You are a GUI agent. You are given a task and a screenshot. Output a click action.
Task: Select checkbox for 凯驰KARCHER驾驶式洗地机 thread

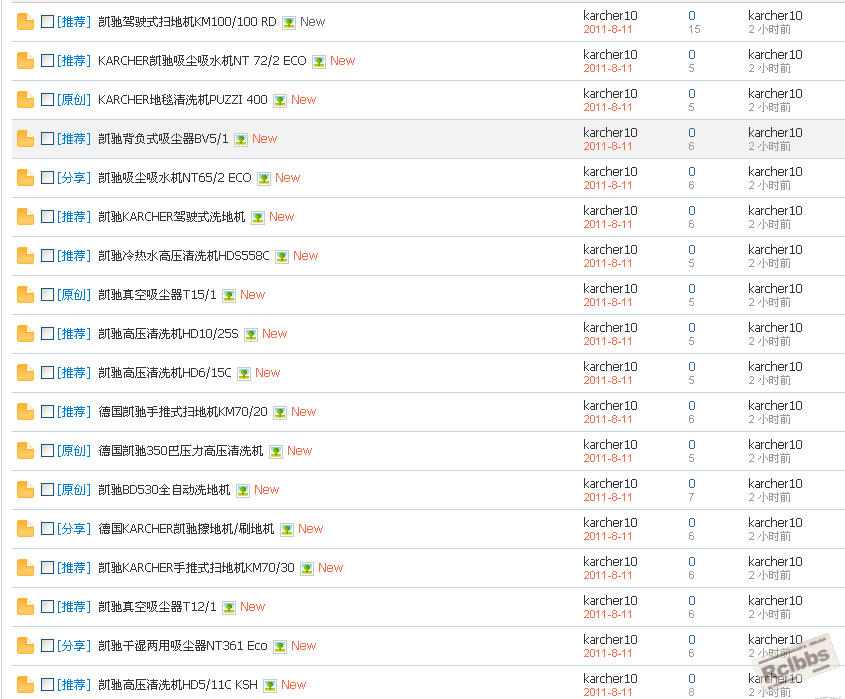47,217
